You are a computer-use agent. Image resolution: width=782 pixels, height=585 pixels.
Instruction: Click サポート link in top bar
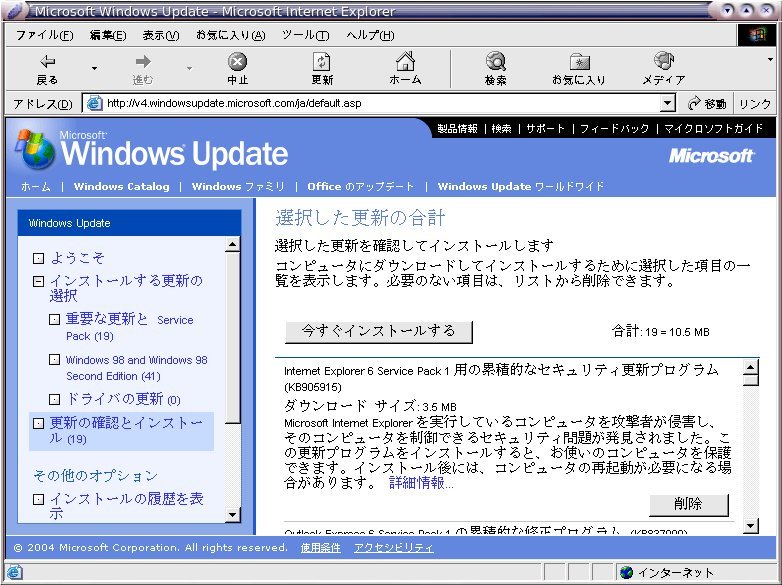545,129
